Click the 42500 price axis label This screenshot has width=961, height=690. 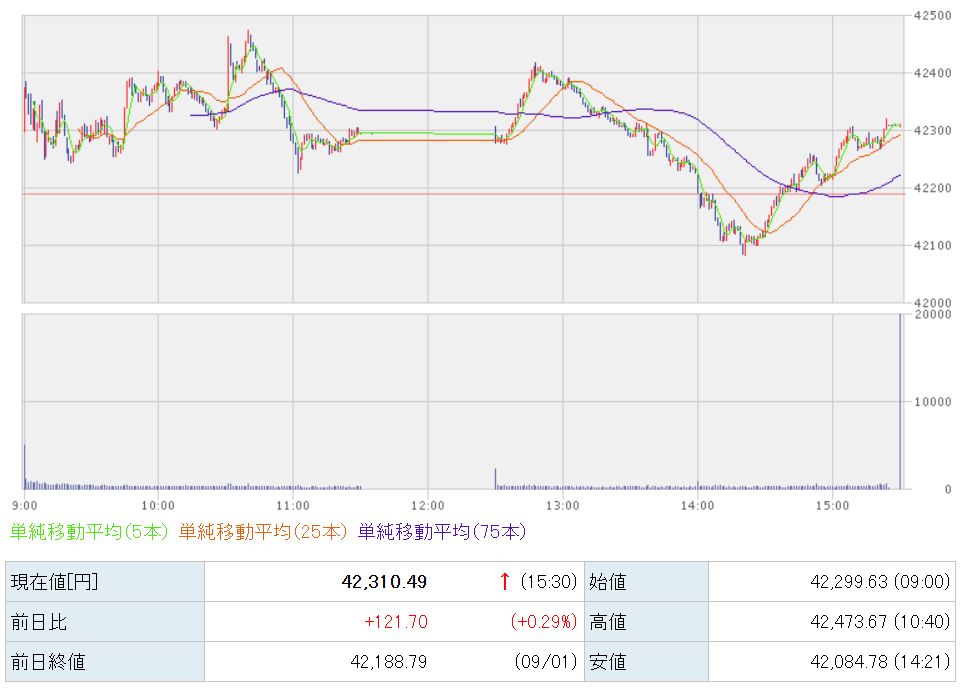(932, 16)
